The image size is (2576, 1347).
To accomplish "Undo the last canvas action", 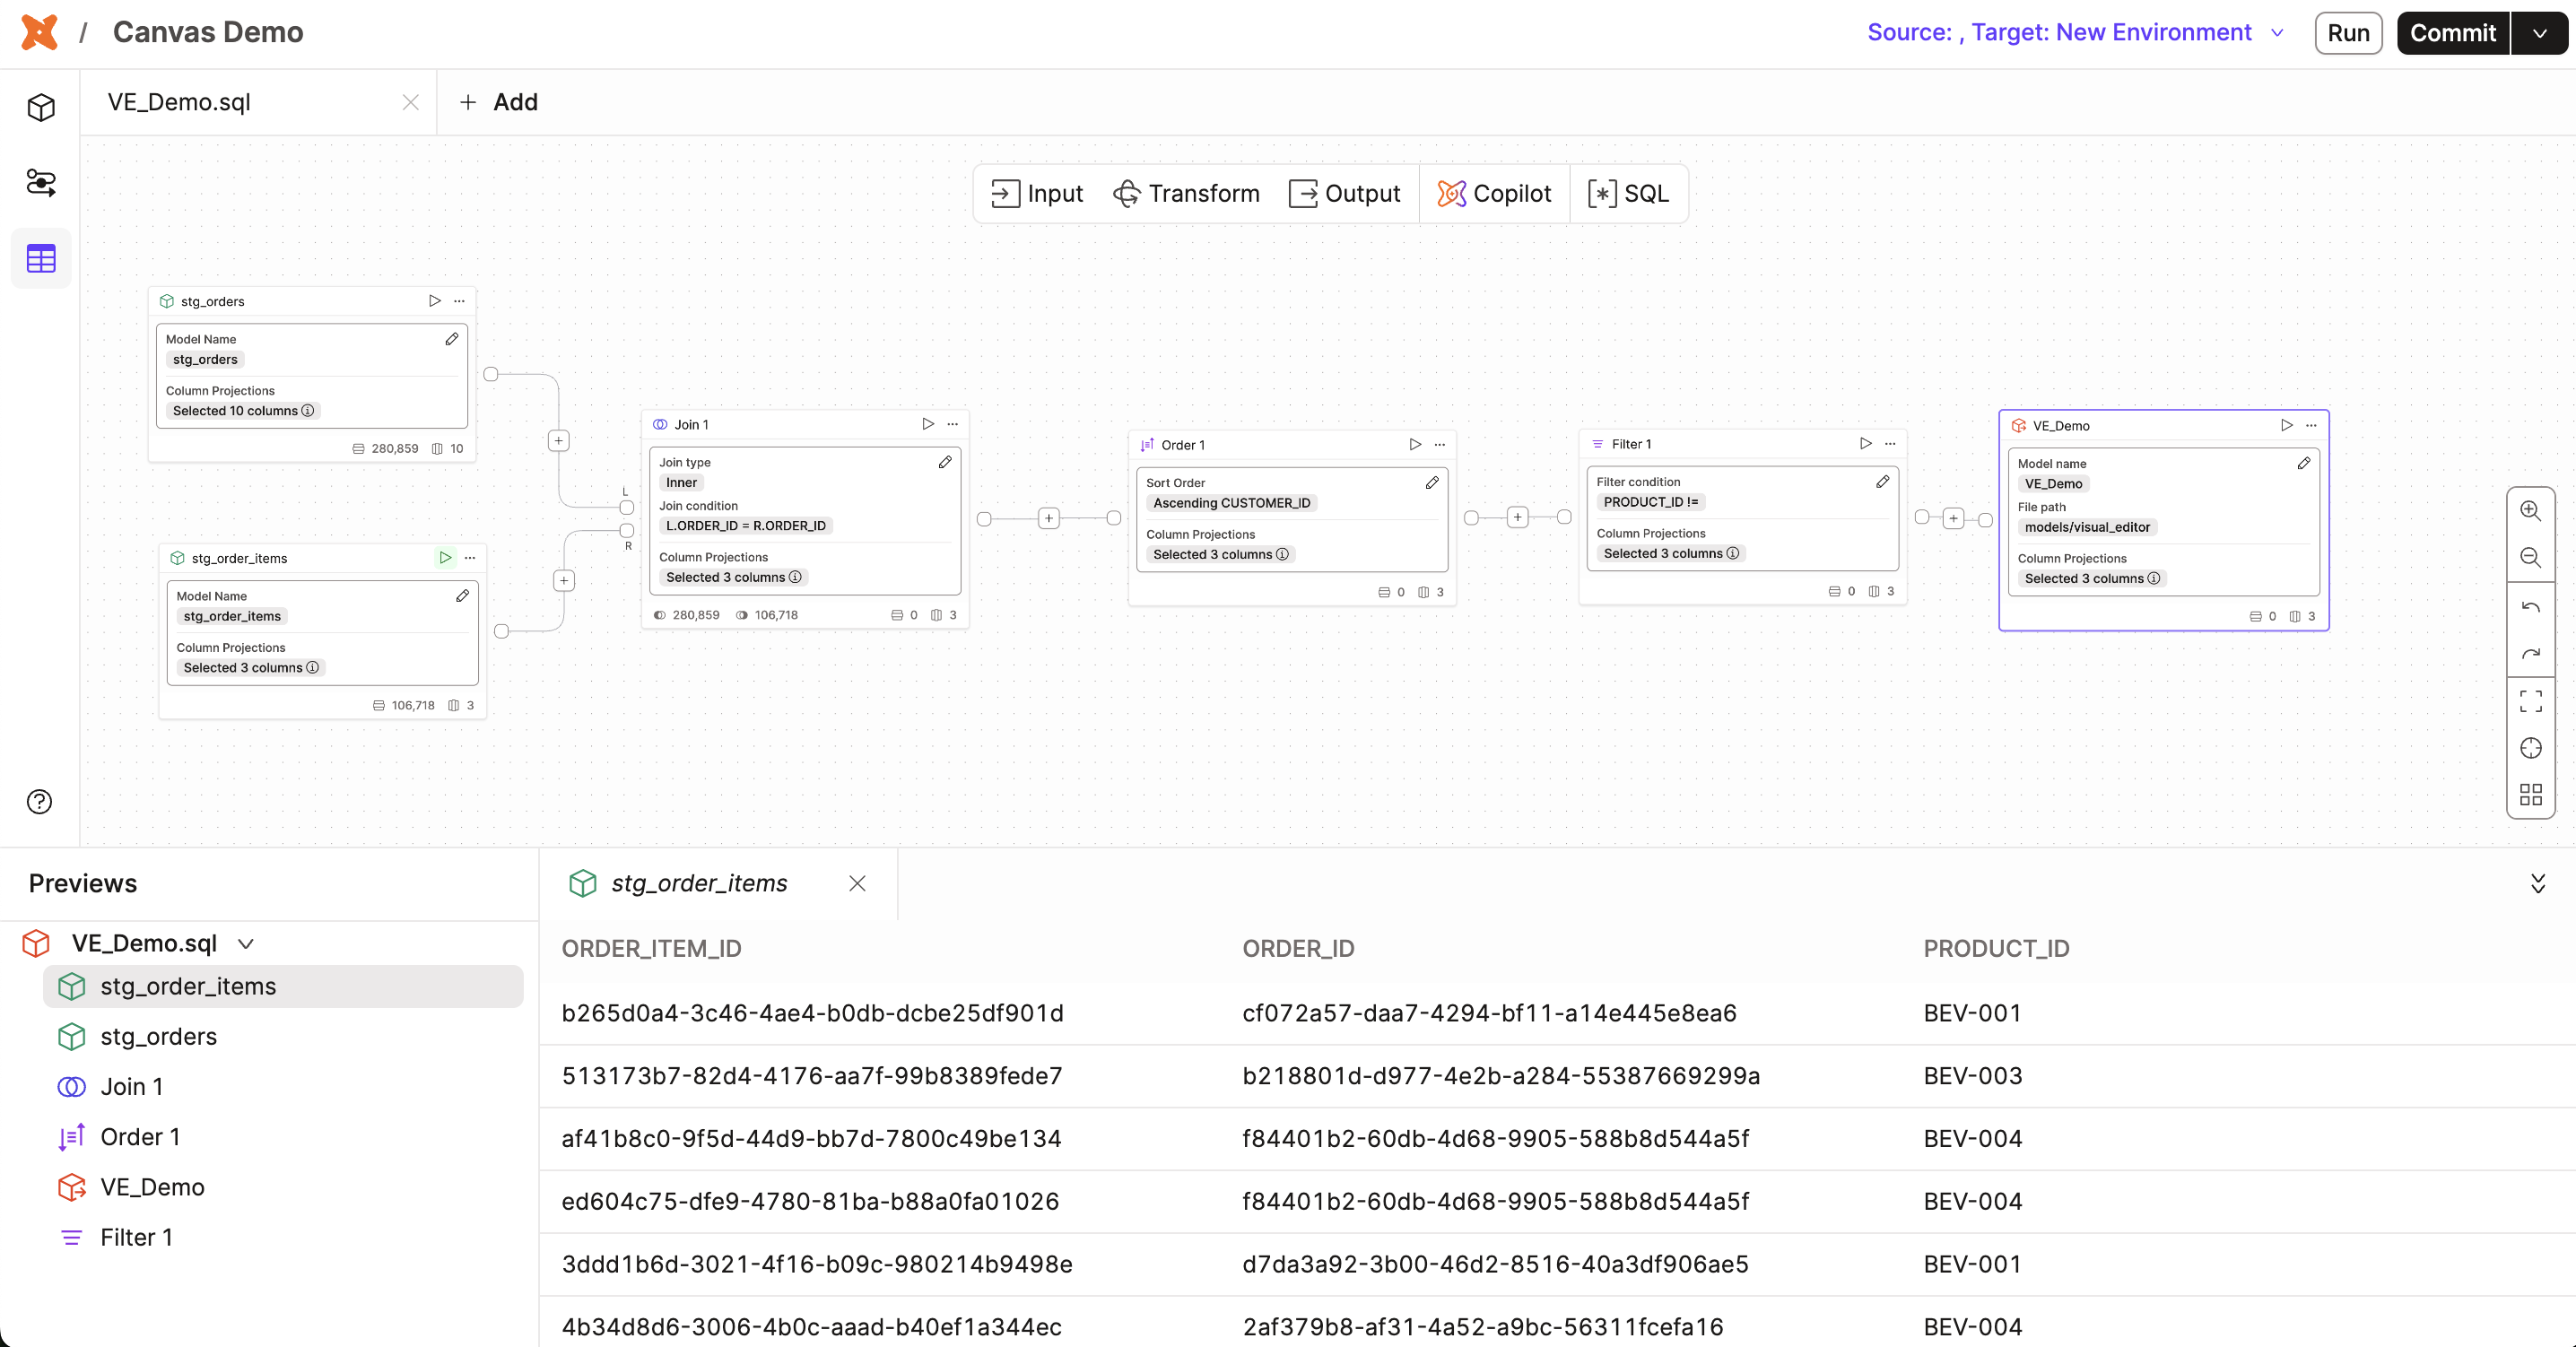I will click(2531, 606).
